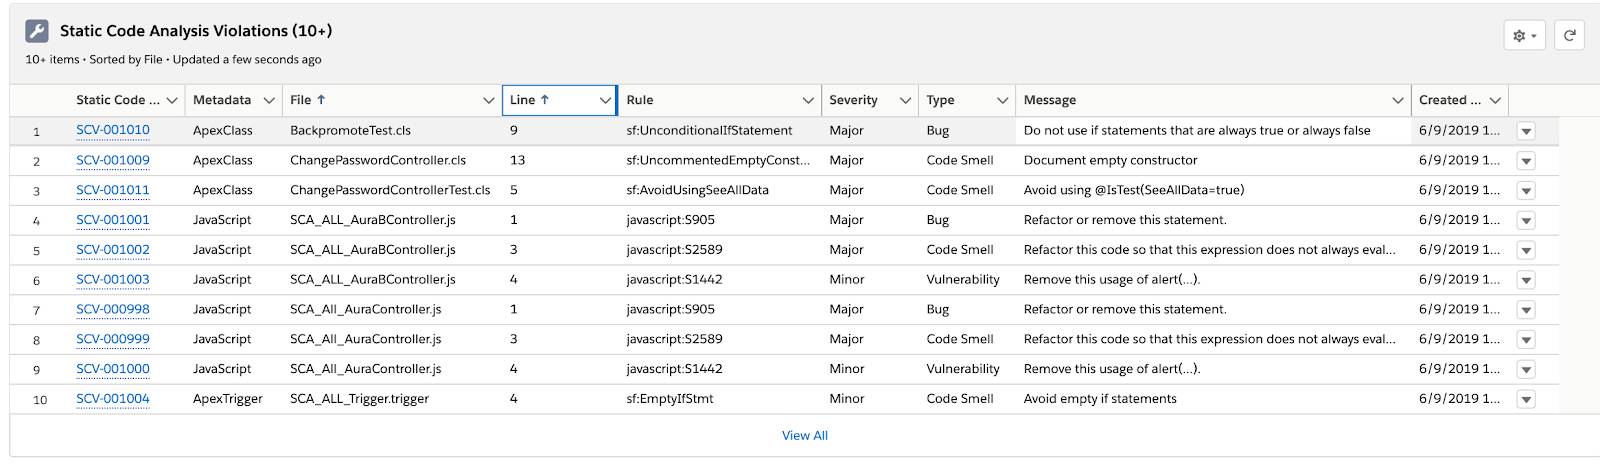Open the Line column dropdown arrow

[x=605, y=100]
